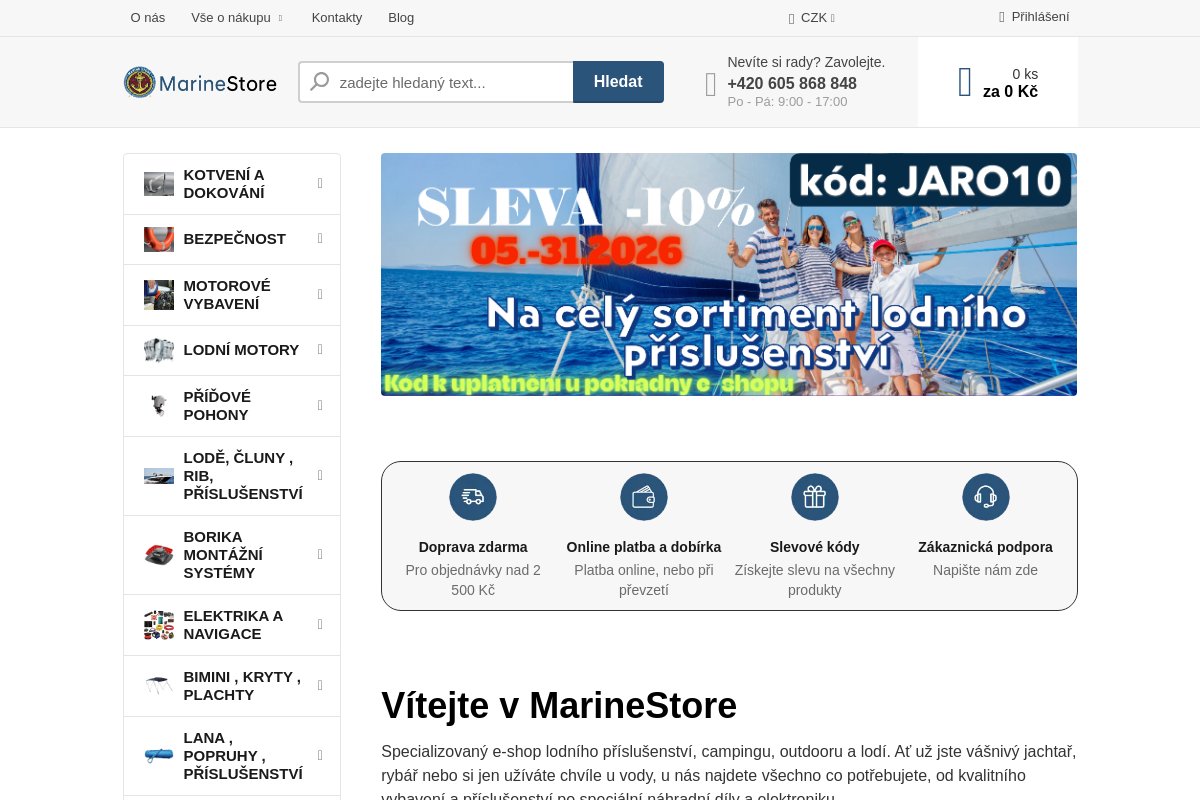1200x800 pixels.
Task: Click the Lana, popruhy rope thumbnail
Action: [x=159, y=755]
